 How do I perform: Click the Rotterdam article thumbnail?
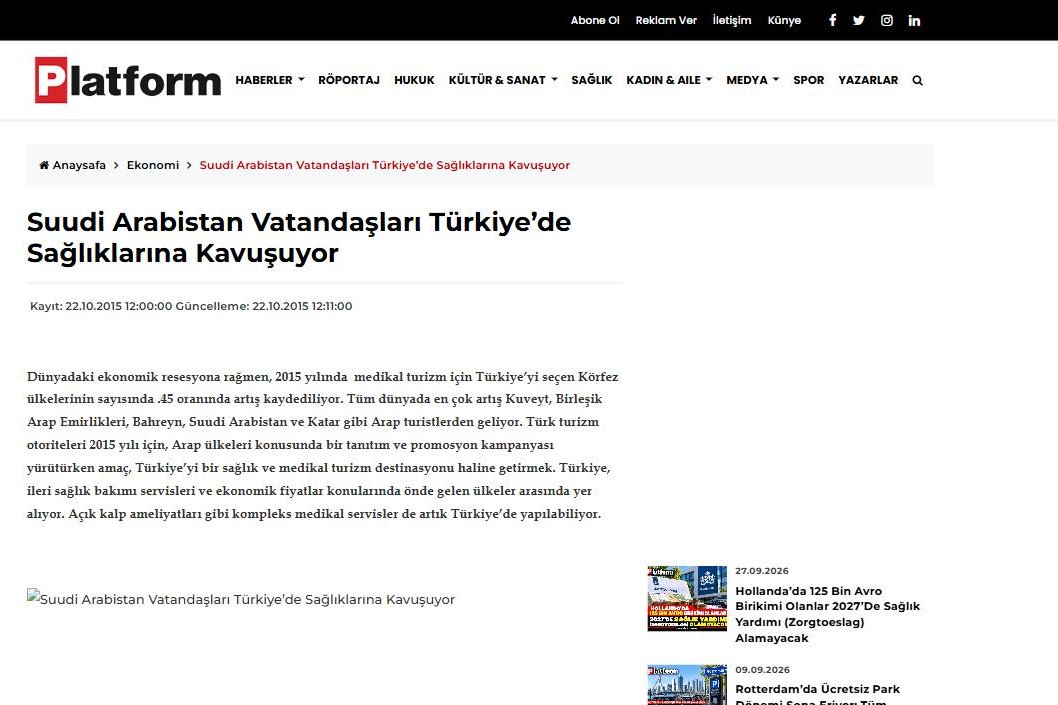(x=687, y=685)
